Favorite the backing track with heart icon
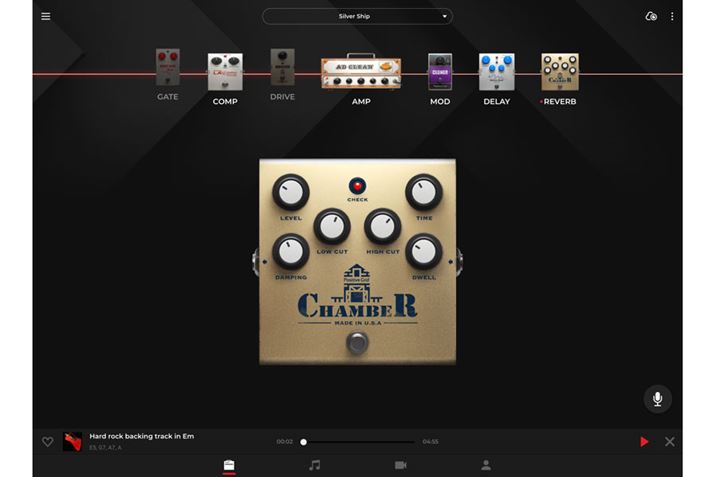 point(47,441)
